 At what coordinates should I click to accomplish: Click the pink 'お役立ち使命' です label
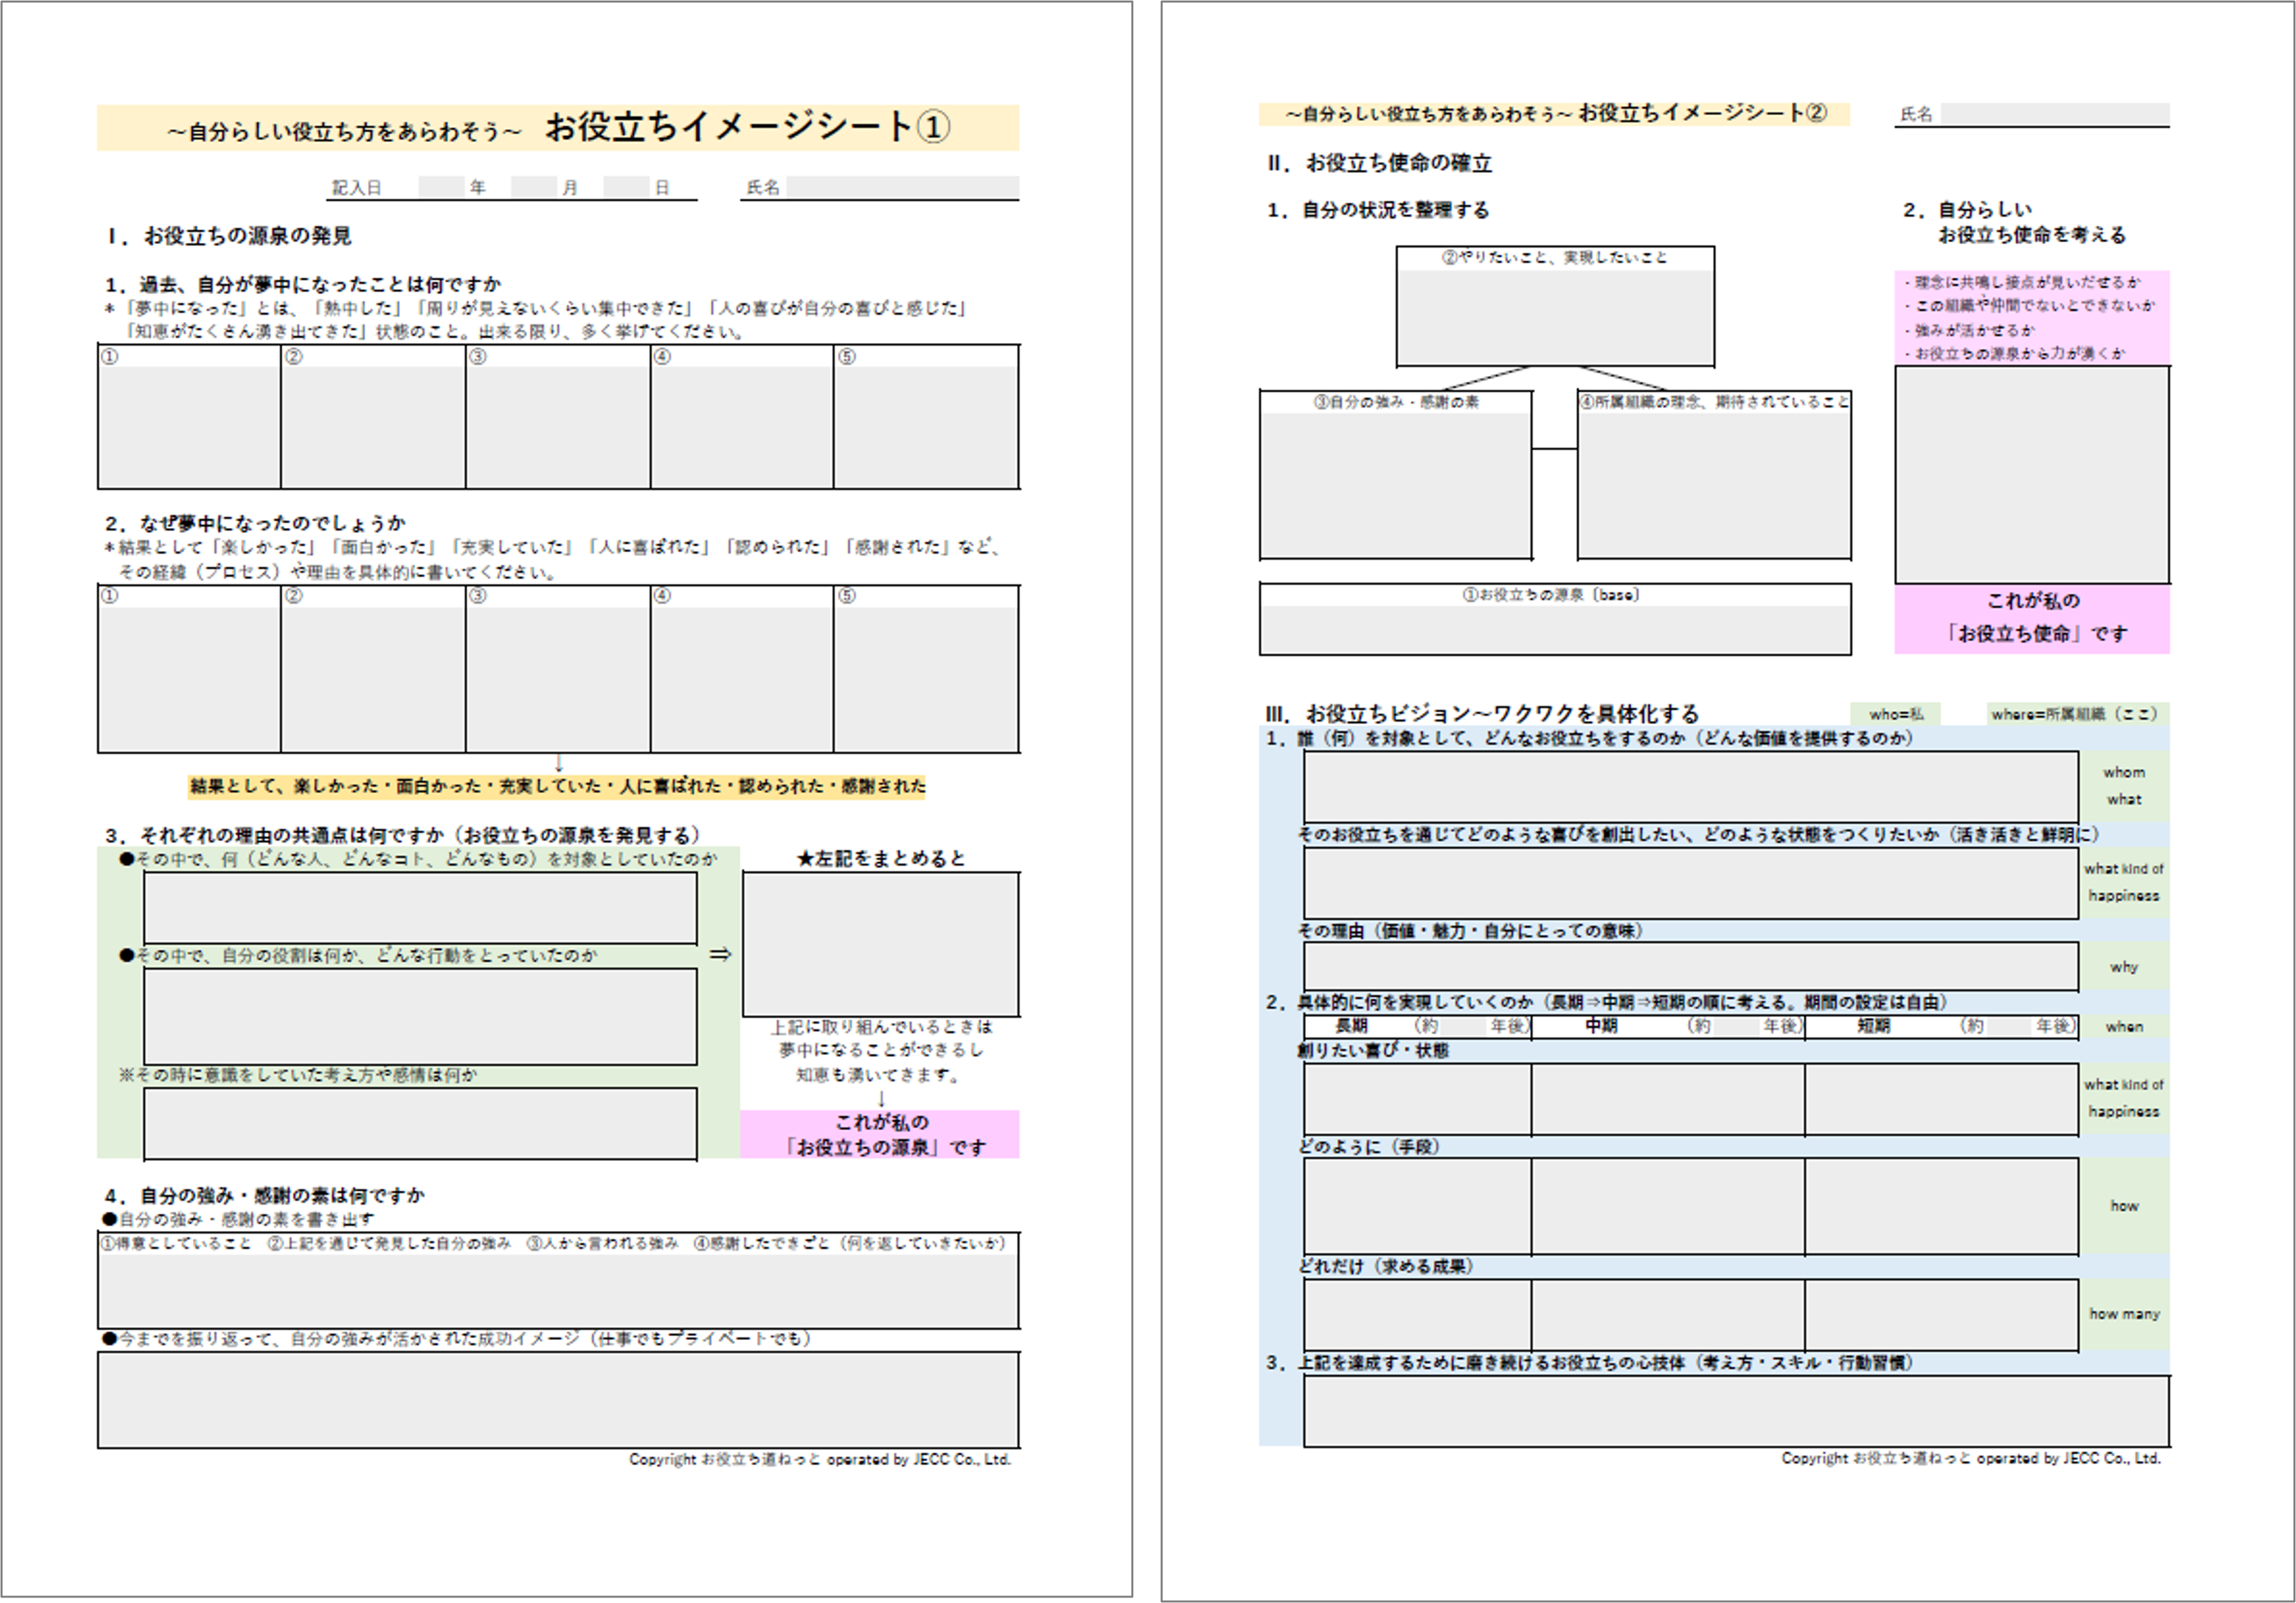(2032, 618)
